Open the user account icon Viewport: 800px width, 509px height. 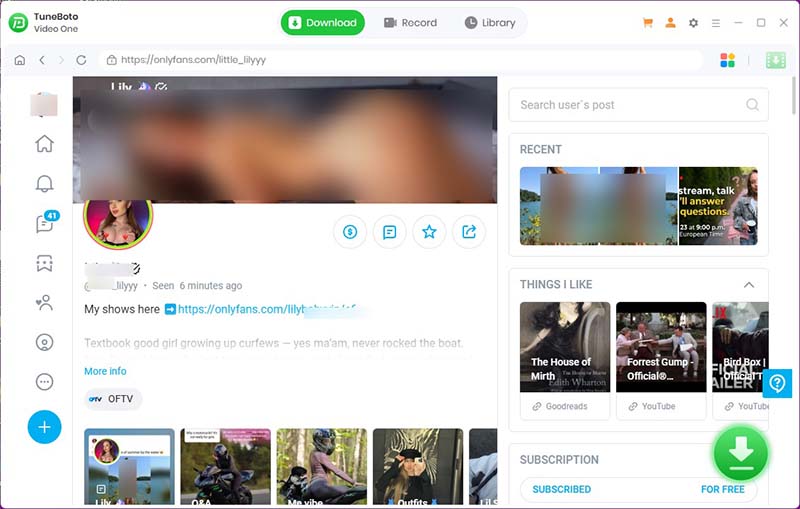[x=670, y=23]
